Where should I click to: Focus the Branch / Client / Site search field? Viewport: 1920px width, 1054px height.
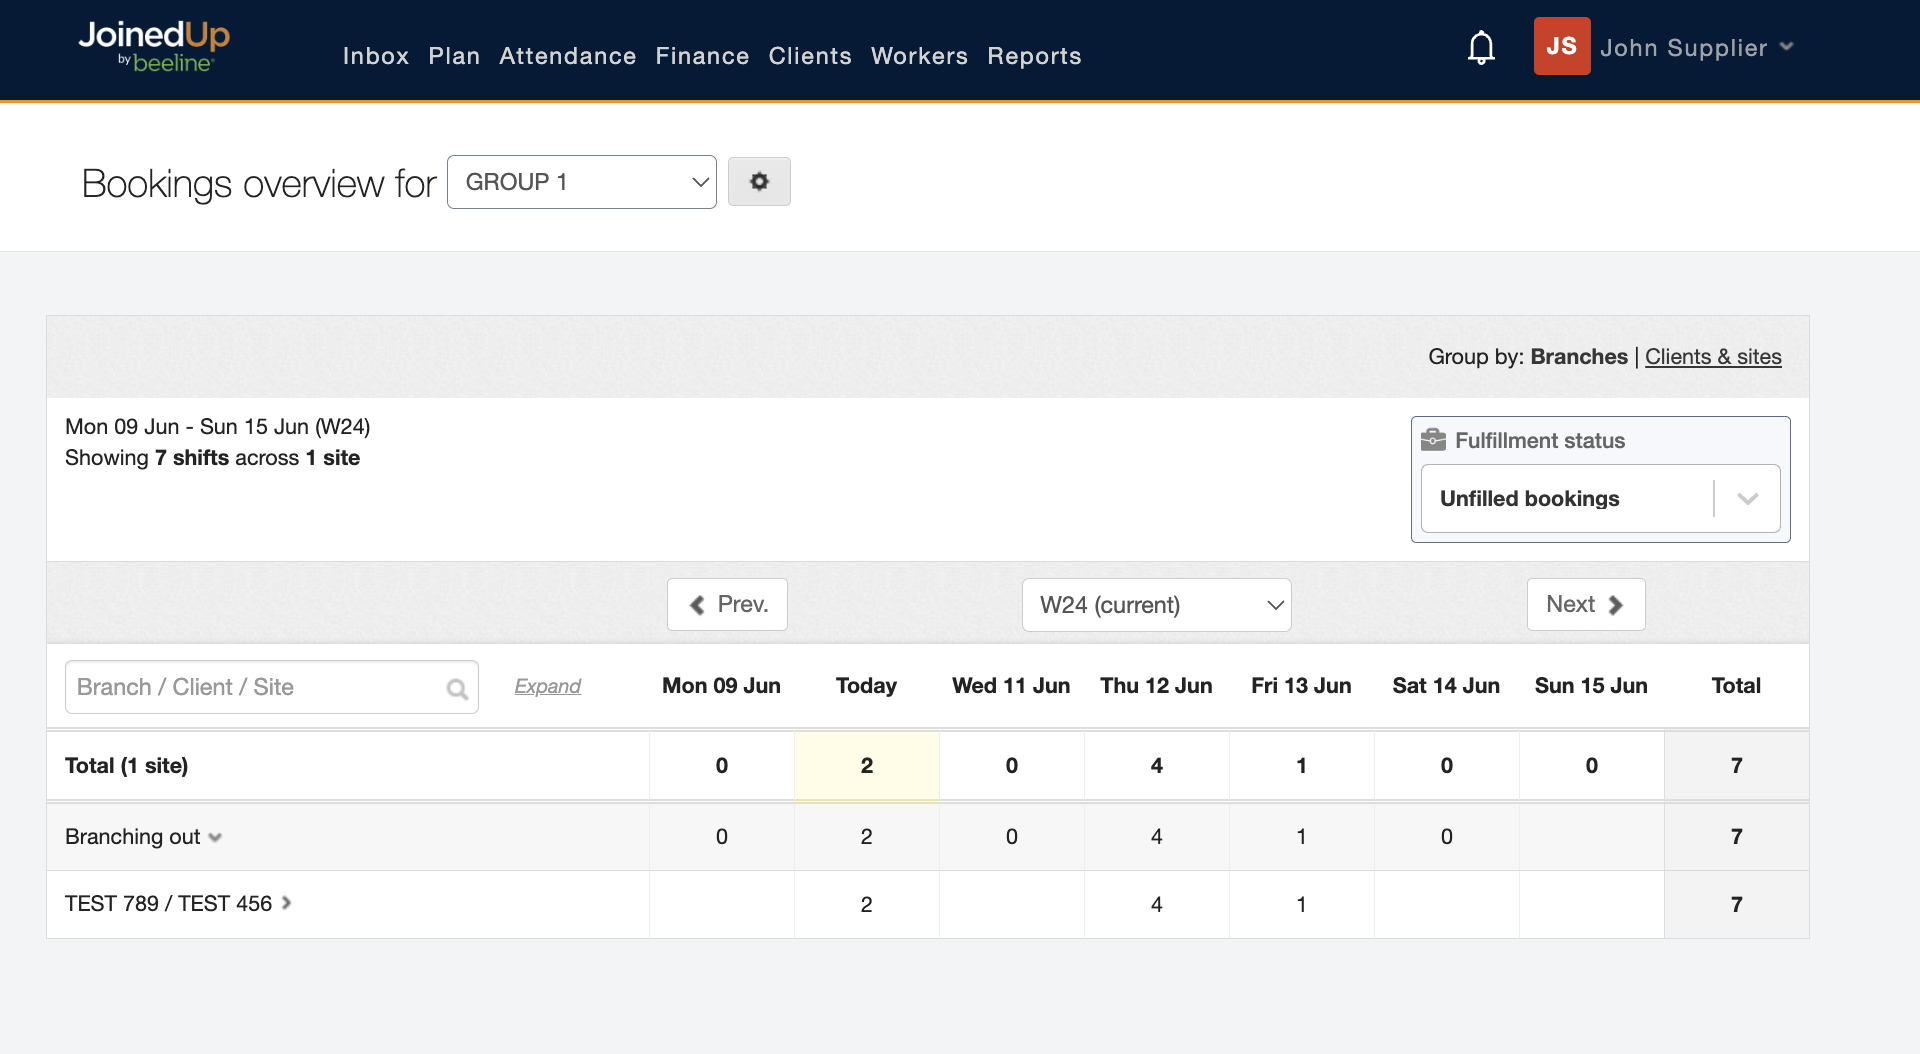[x=255, y=687]
